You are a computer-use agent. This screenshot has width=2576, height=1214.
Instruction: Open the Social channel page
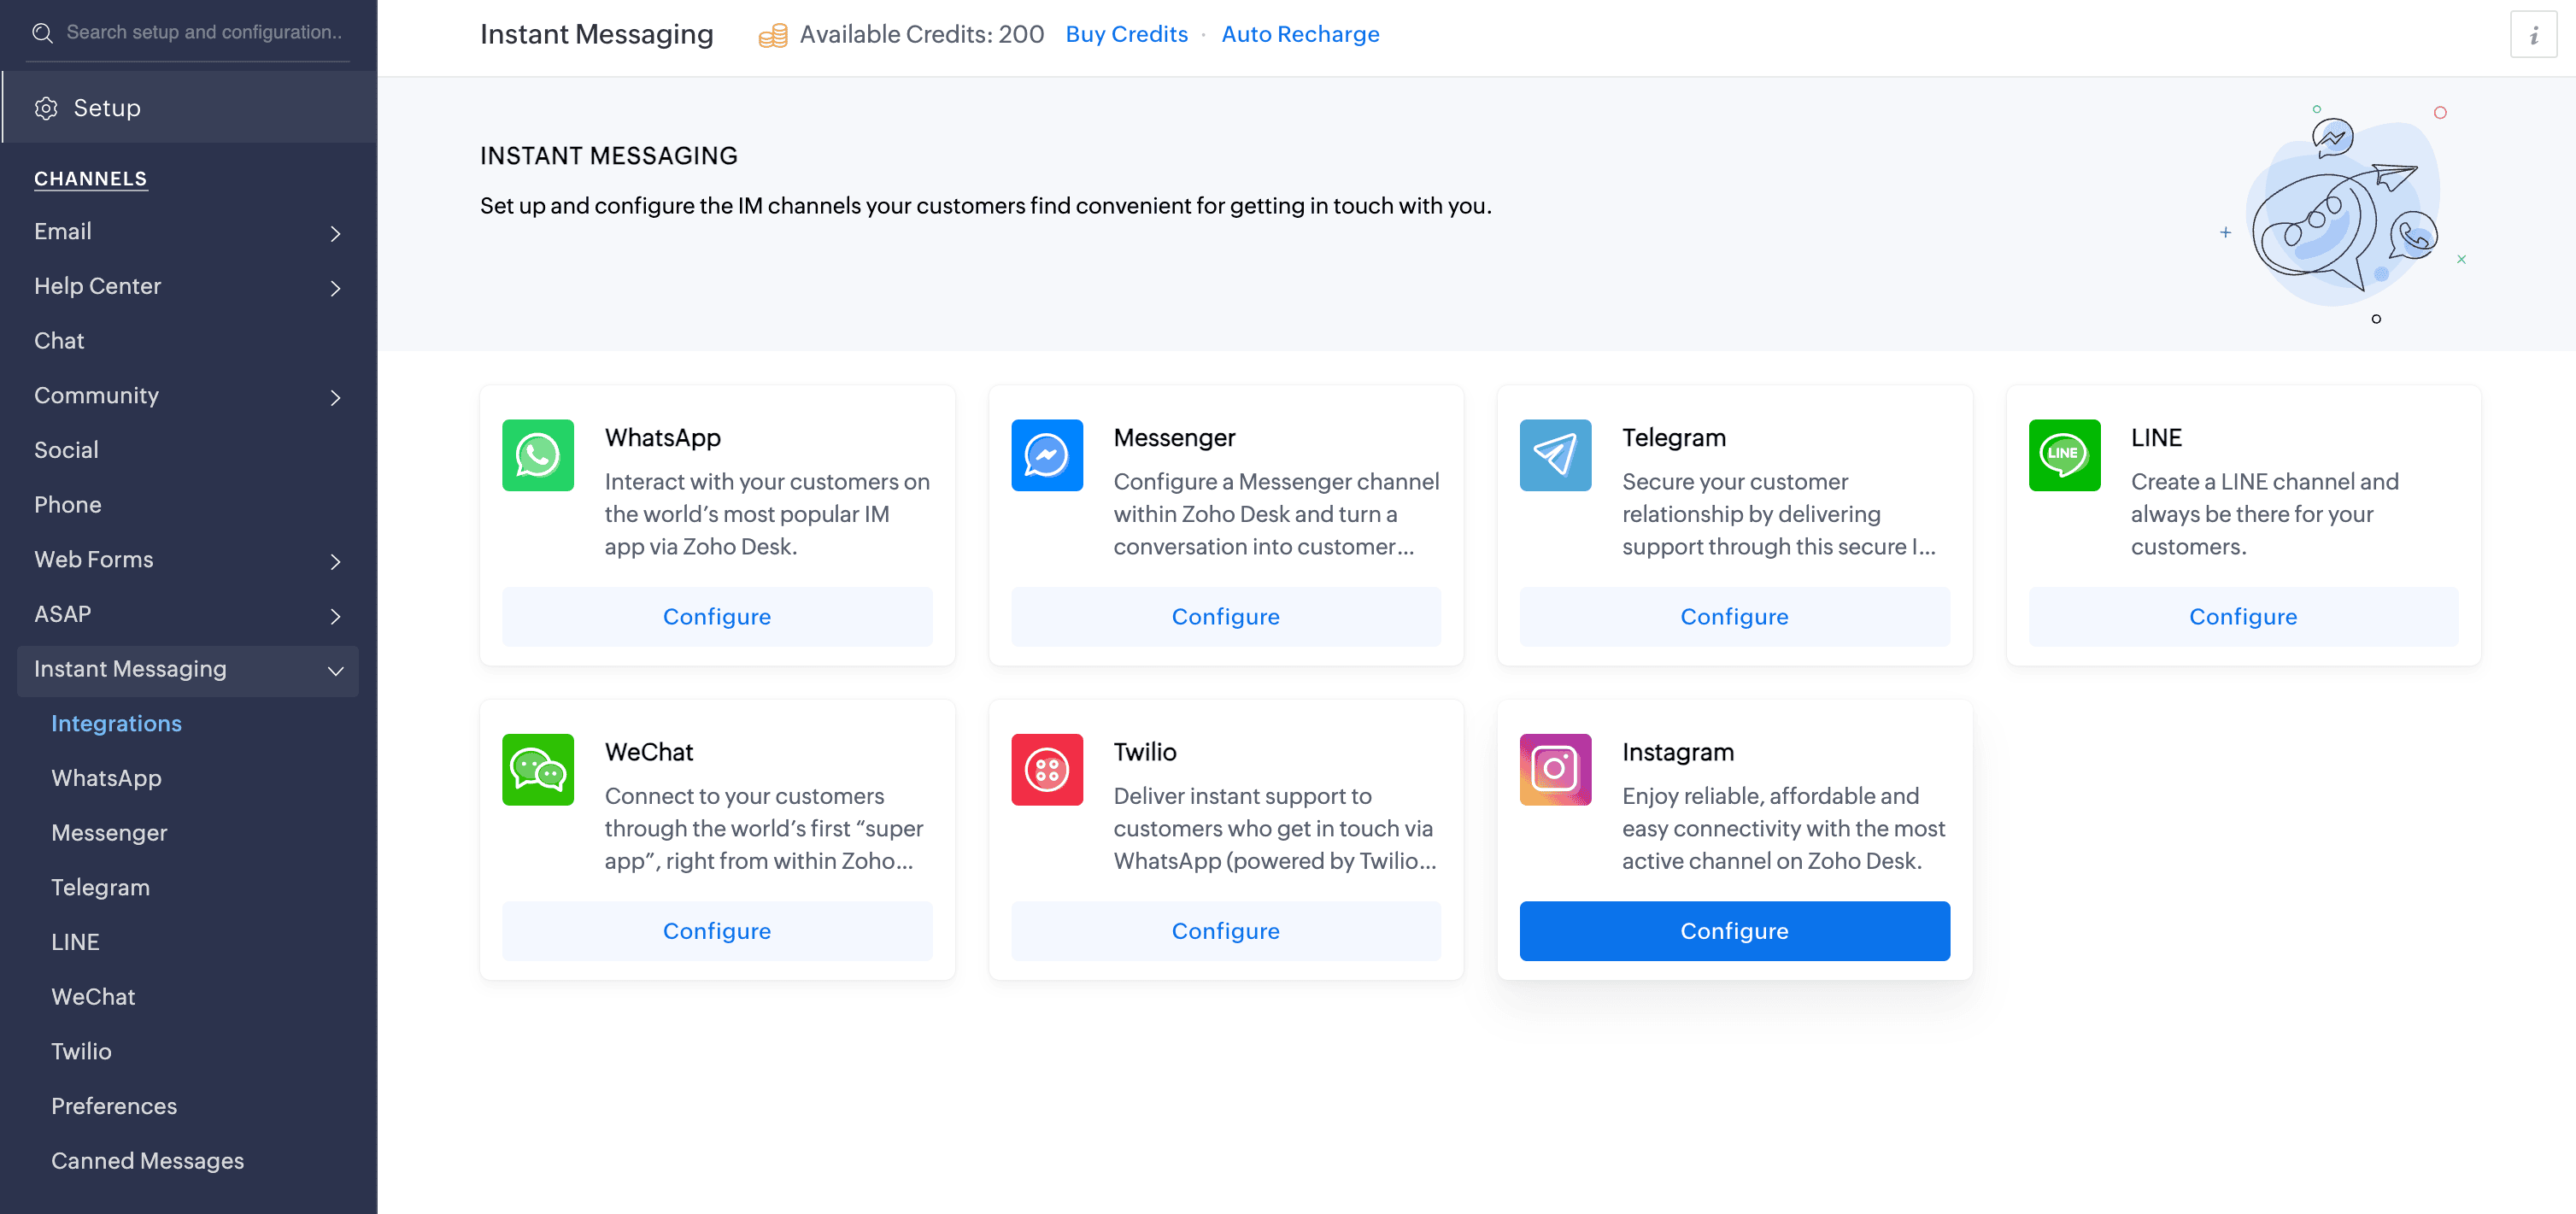(x=66, y=450)
